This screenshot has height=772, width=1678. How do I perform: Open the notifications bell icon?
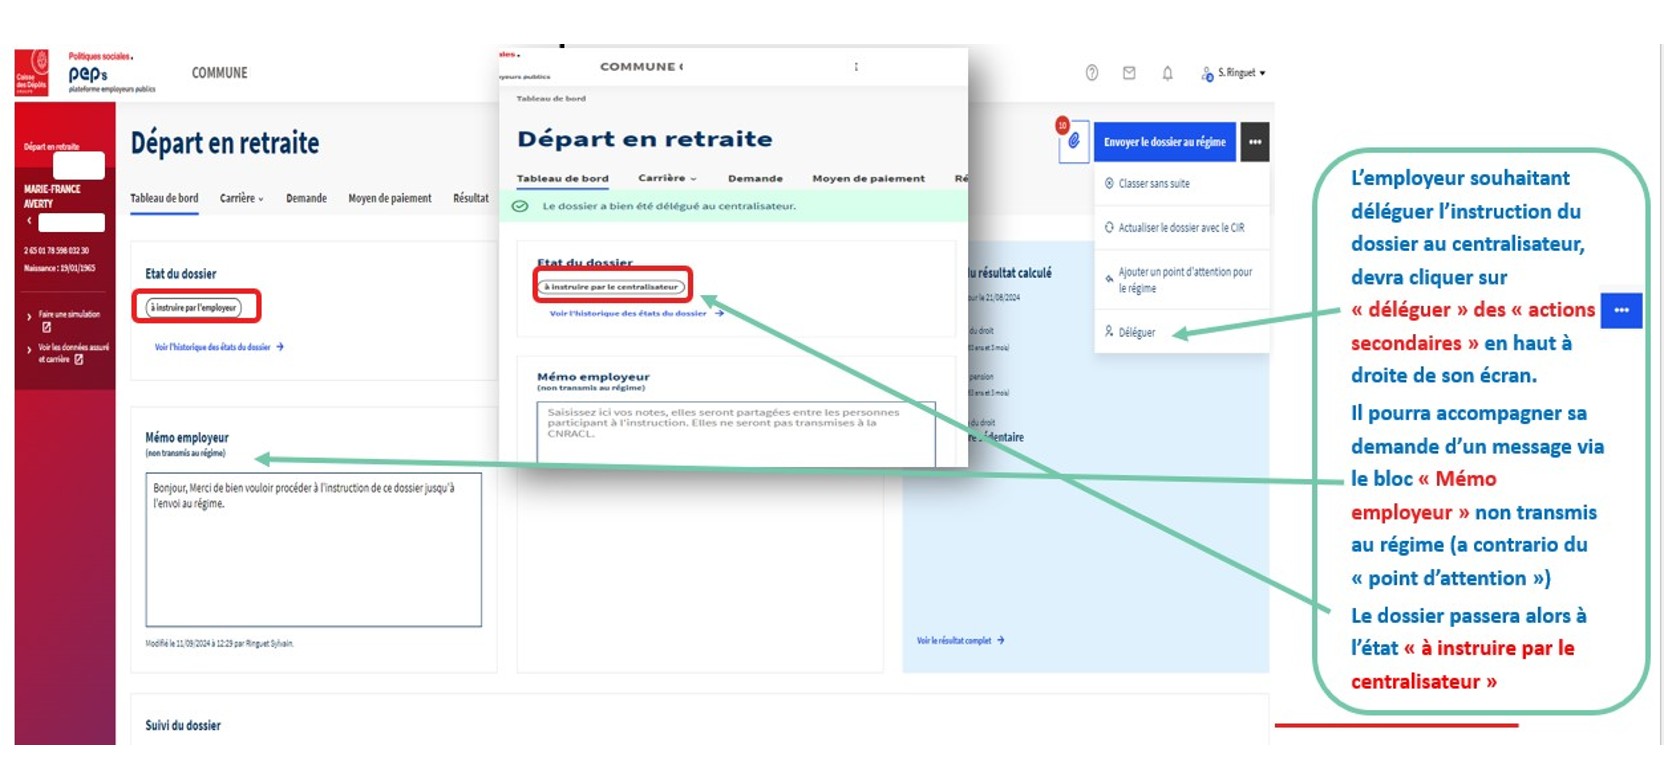tap(1167, 73)
